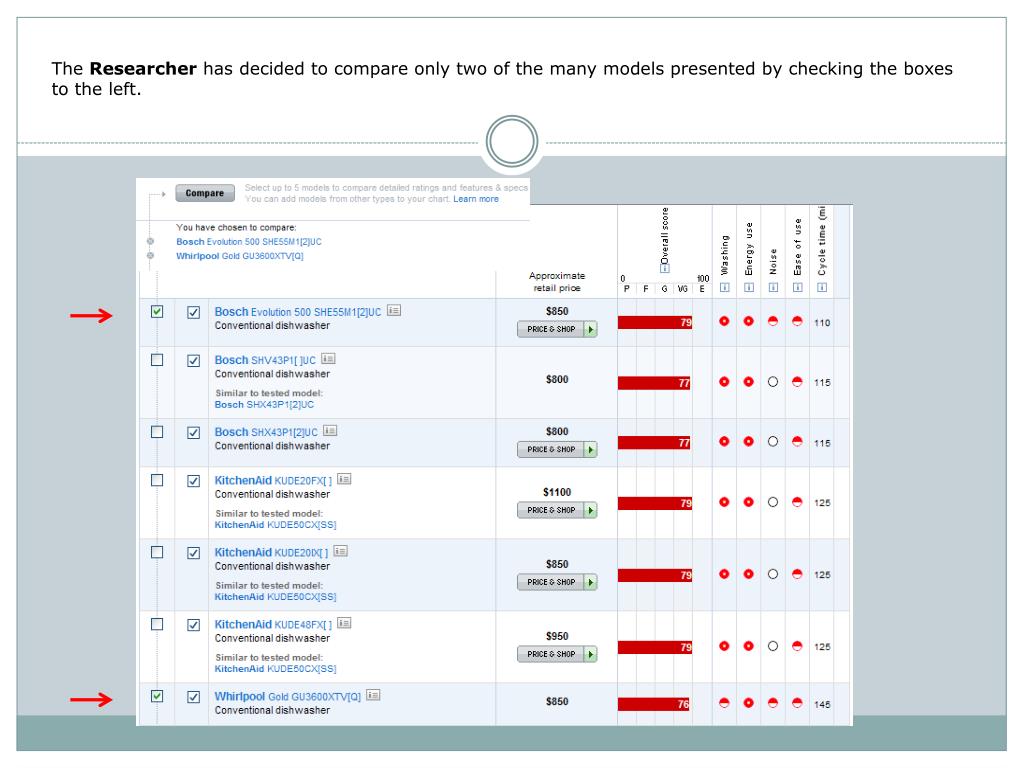Image resolution: width=1024 pixels, height=768 pixels.
Task: Open the Learn more link
Action: tap(474, 199)
